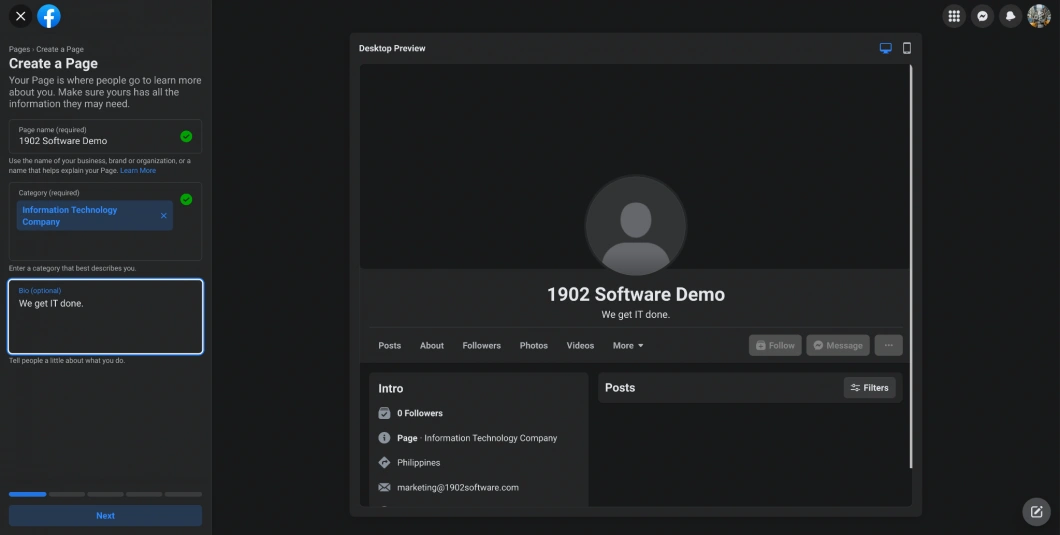Select the Posts tab in preview
This screenshot has height=535, width=1060.
(389, 346)
